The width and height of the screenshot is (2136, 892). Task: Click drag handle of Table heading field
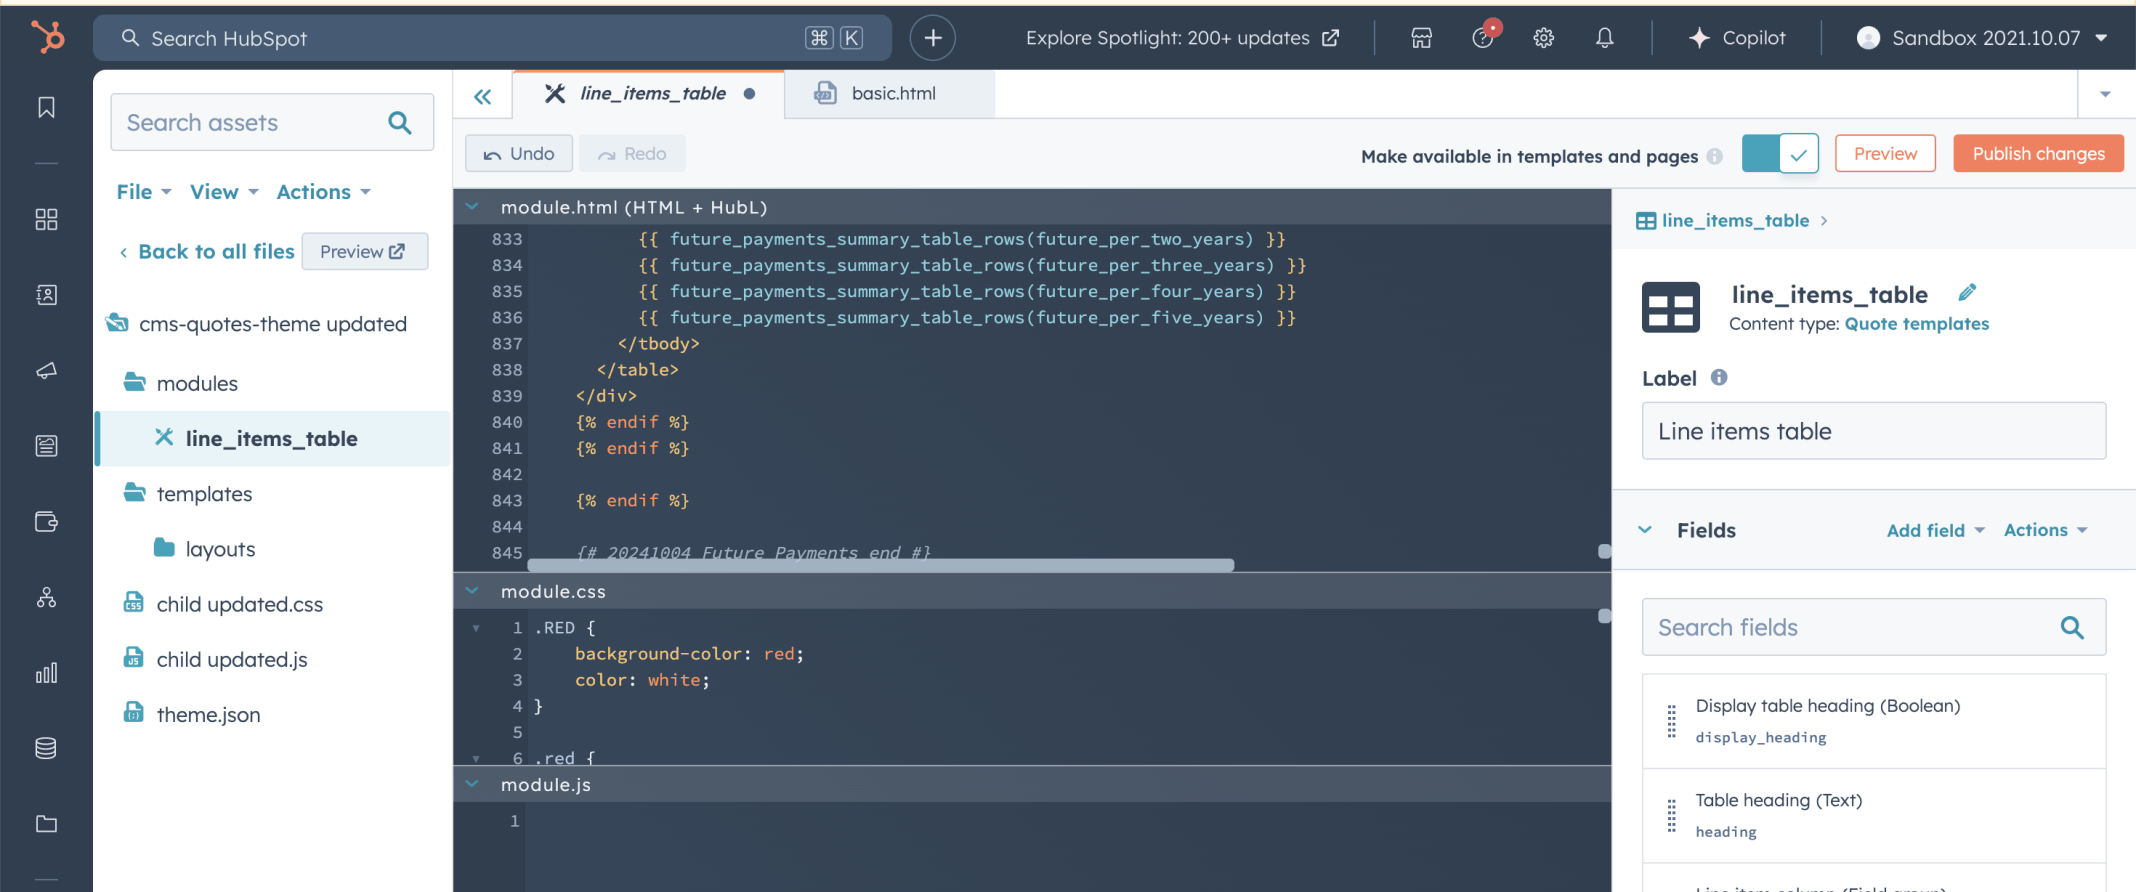[x=1671, y=815]
